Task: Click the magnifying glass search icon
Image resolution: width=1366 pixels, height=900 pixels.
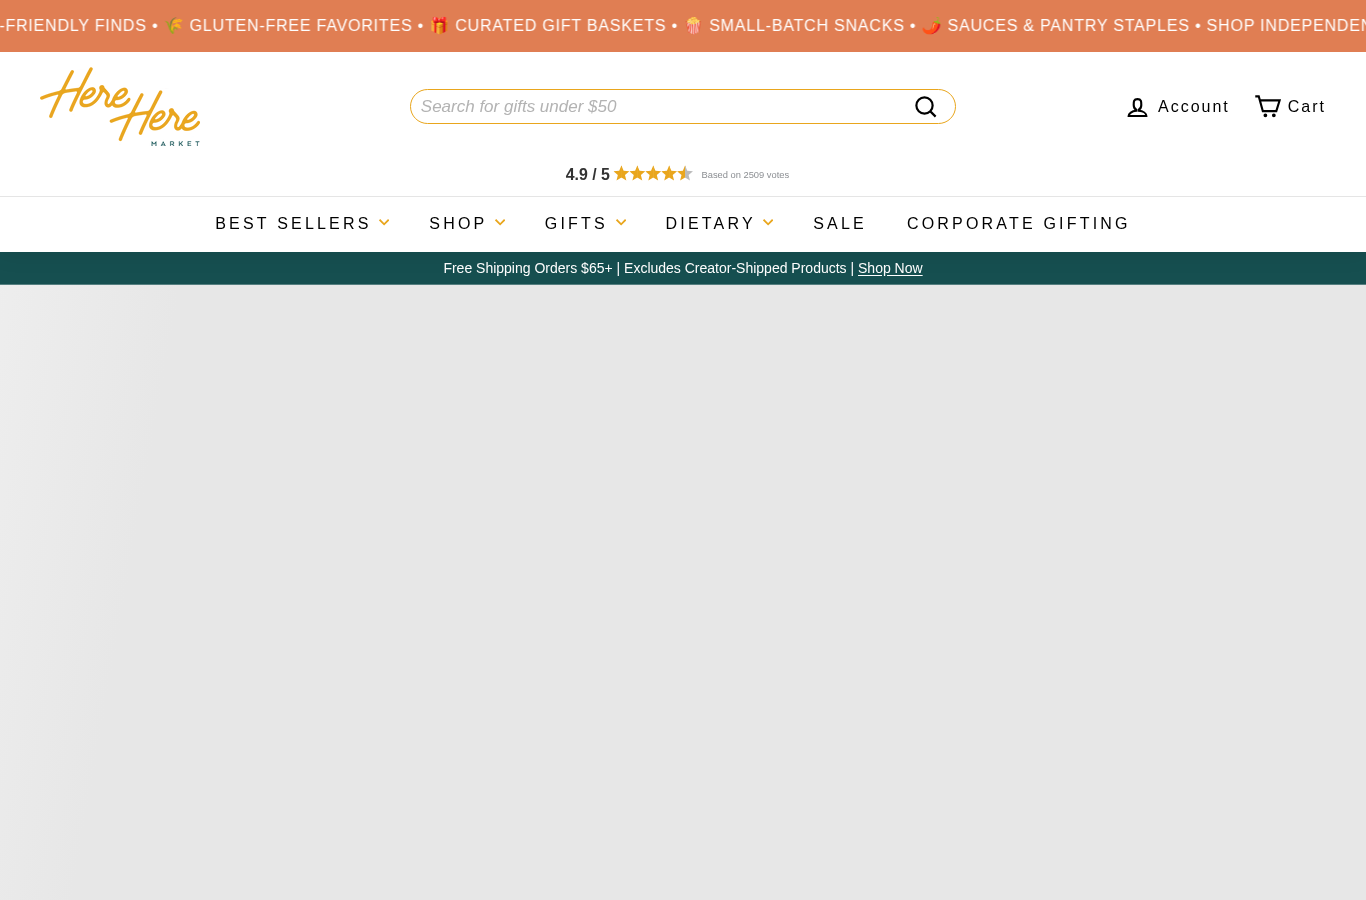Action: pyautogui.click(x=926, y=107)
